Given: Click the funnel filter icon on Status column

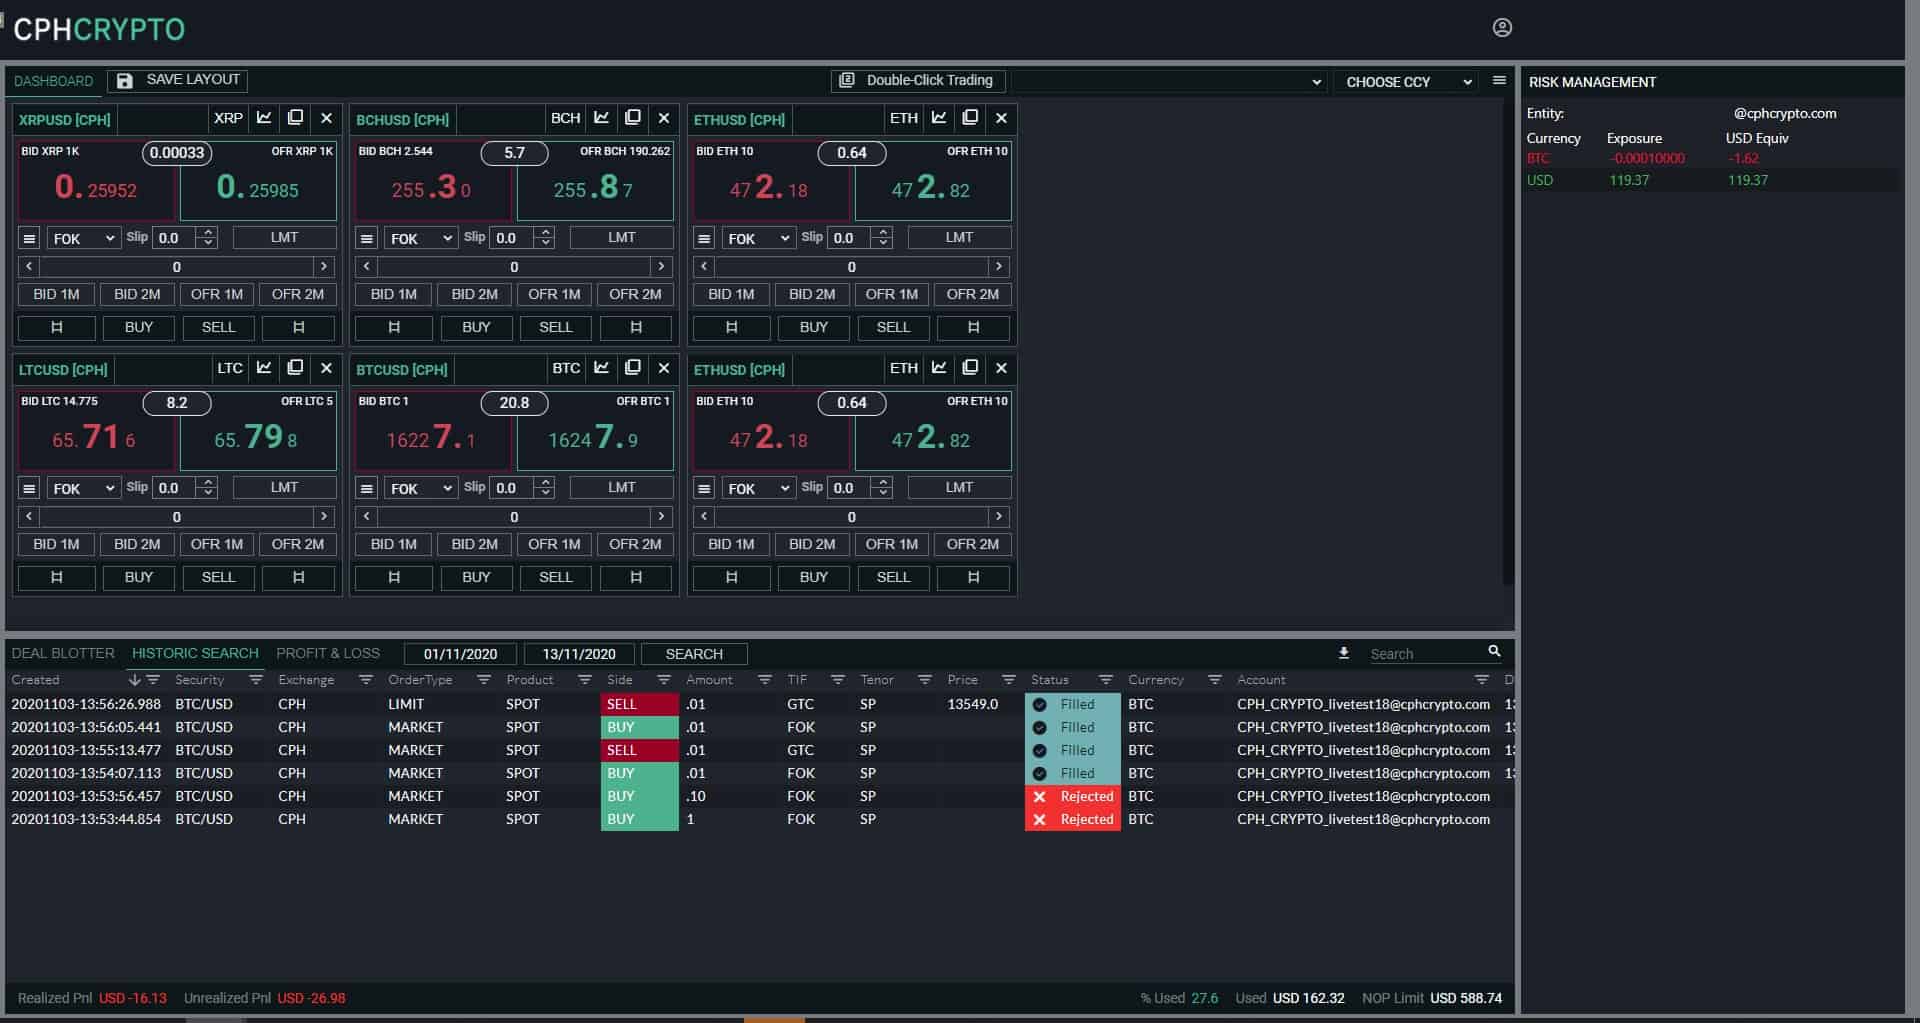Looking at the screenshot, I should coord(1106,679).
